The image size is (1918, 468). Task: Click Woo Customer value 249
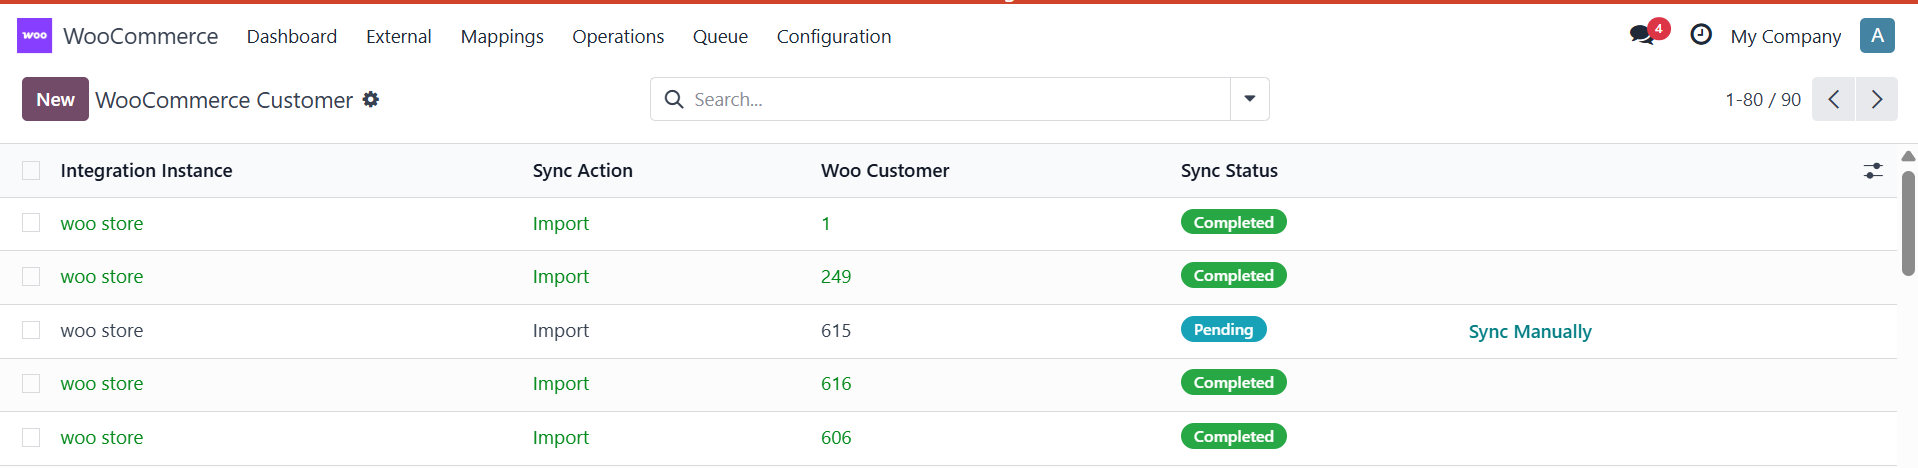(x=836, y=276)
